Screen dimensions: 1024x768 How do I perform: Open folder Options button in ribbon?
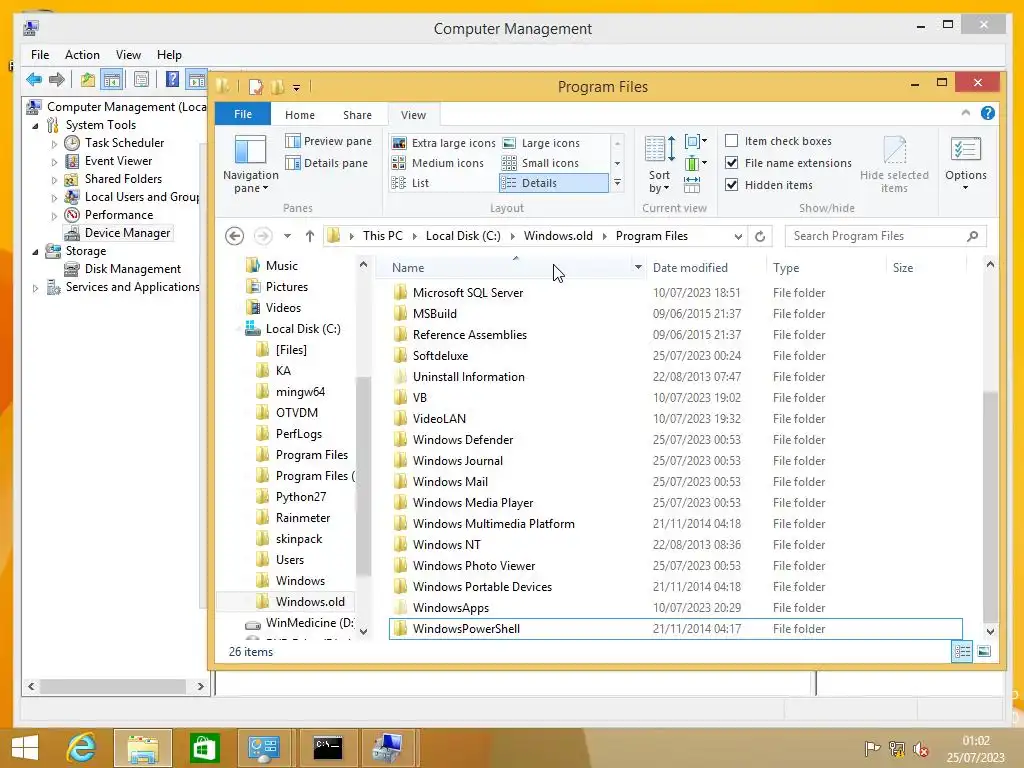tap(965, 163)
